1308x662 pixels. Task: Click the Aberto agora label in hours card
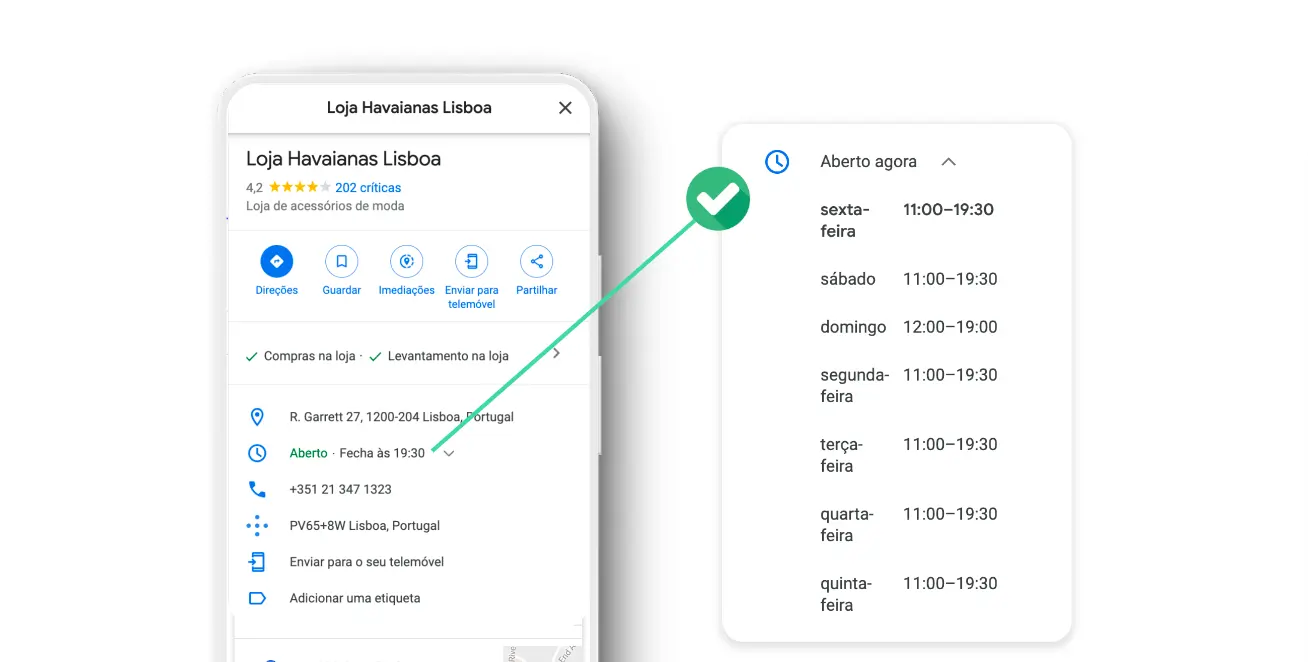(868, 161)
